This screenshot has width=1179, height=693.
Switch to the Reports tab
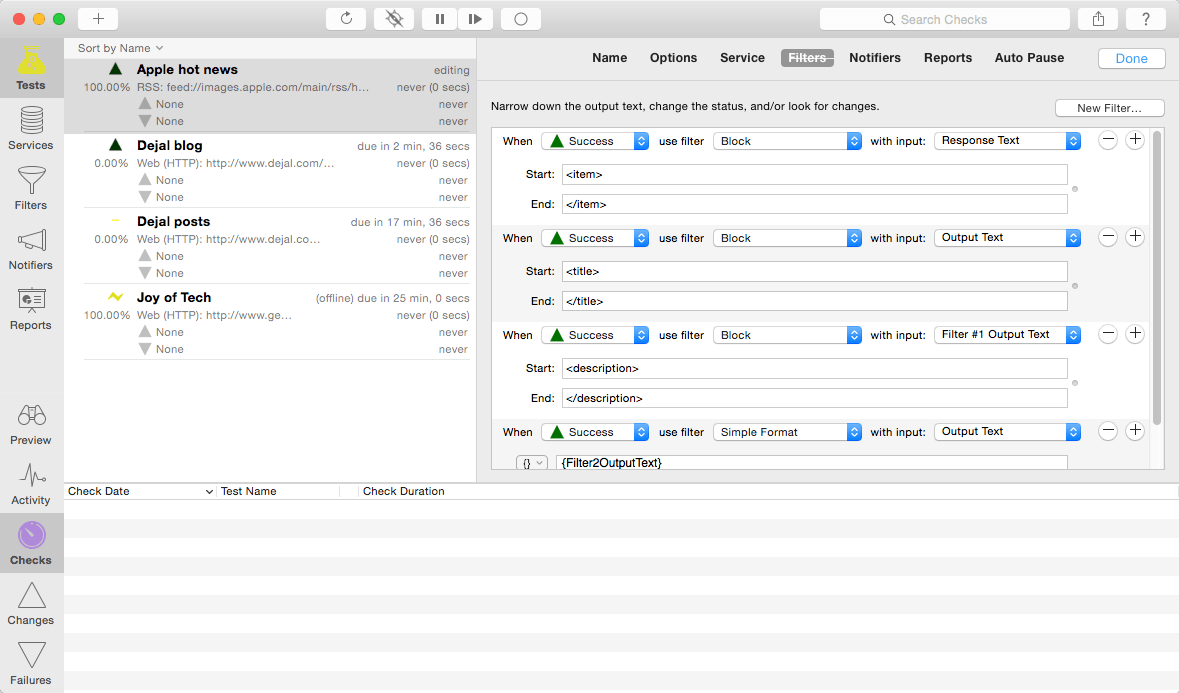coord(947,58)
